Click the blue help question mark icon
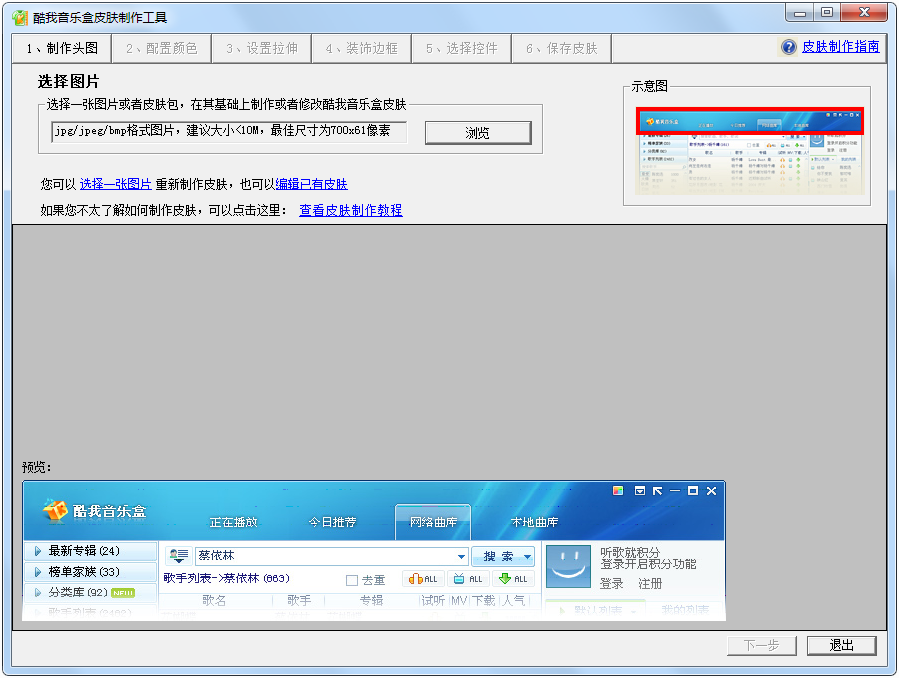899x678 pixels. 789,47
